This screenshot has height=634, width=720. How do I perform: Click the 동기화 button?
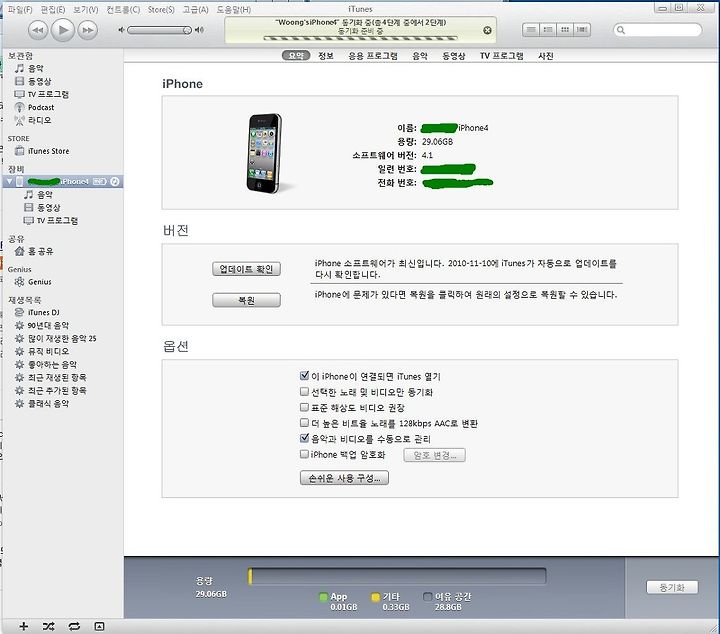point(672,587)
